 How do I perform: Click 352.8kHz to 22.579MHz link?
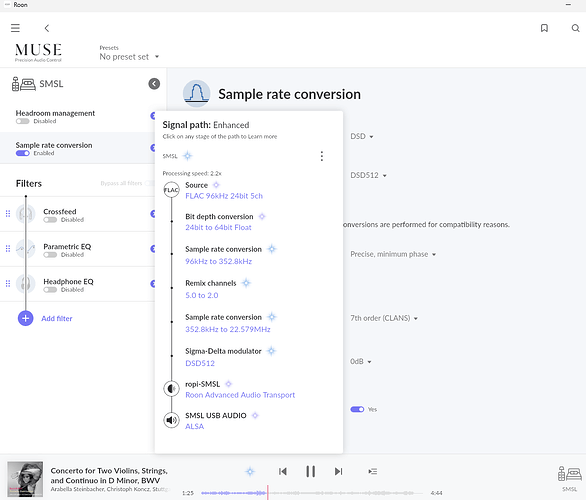228,329
